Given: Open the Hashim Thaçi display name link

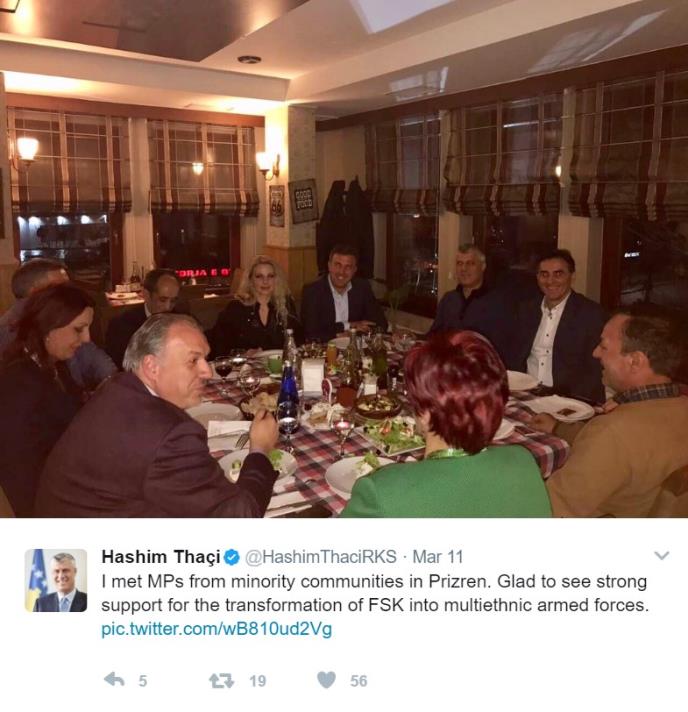Looking at the screenshot, I should [161, 557].
